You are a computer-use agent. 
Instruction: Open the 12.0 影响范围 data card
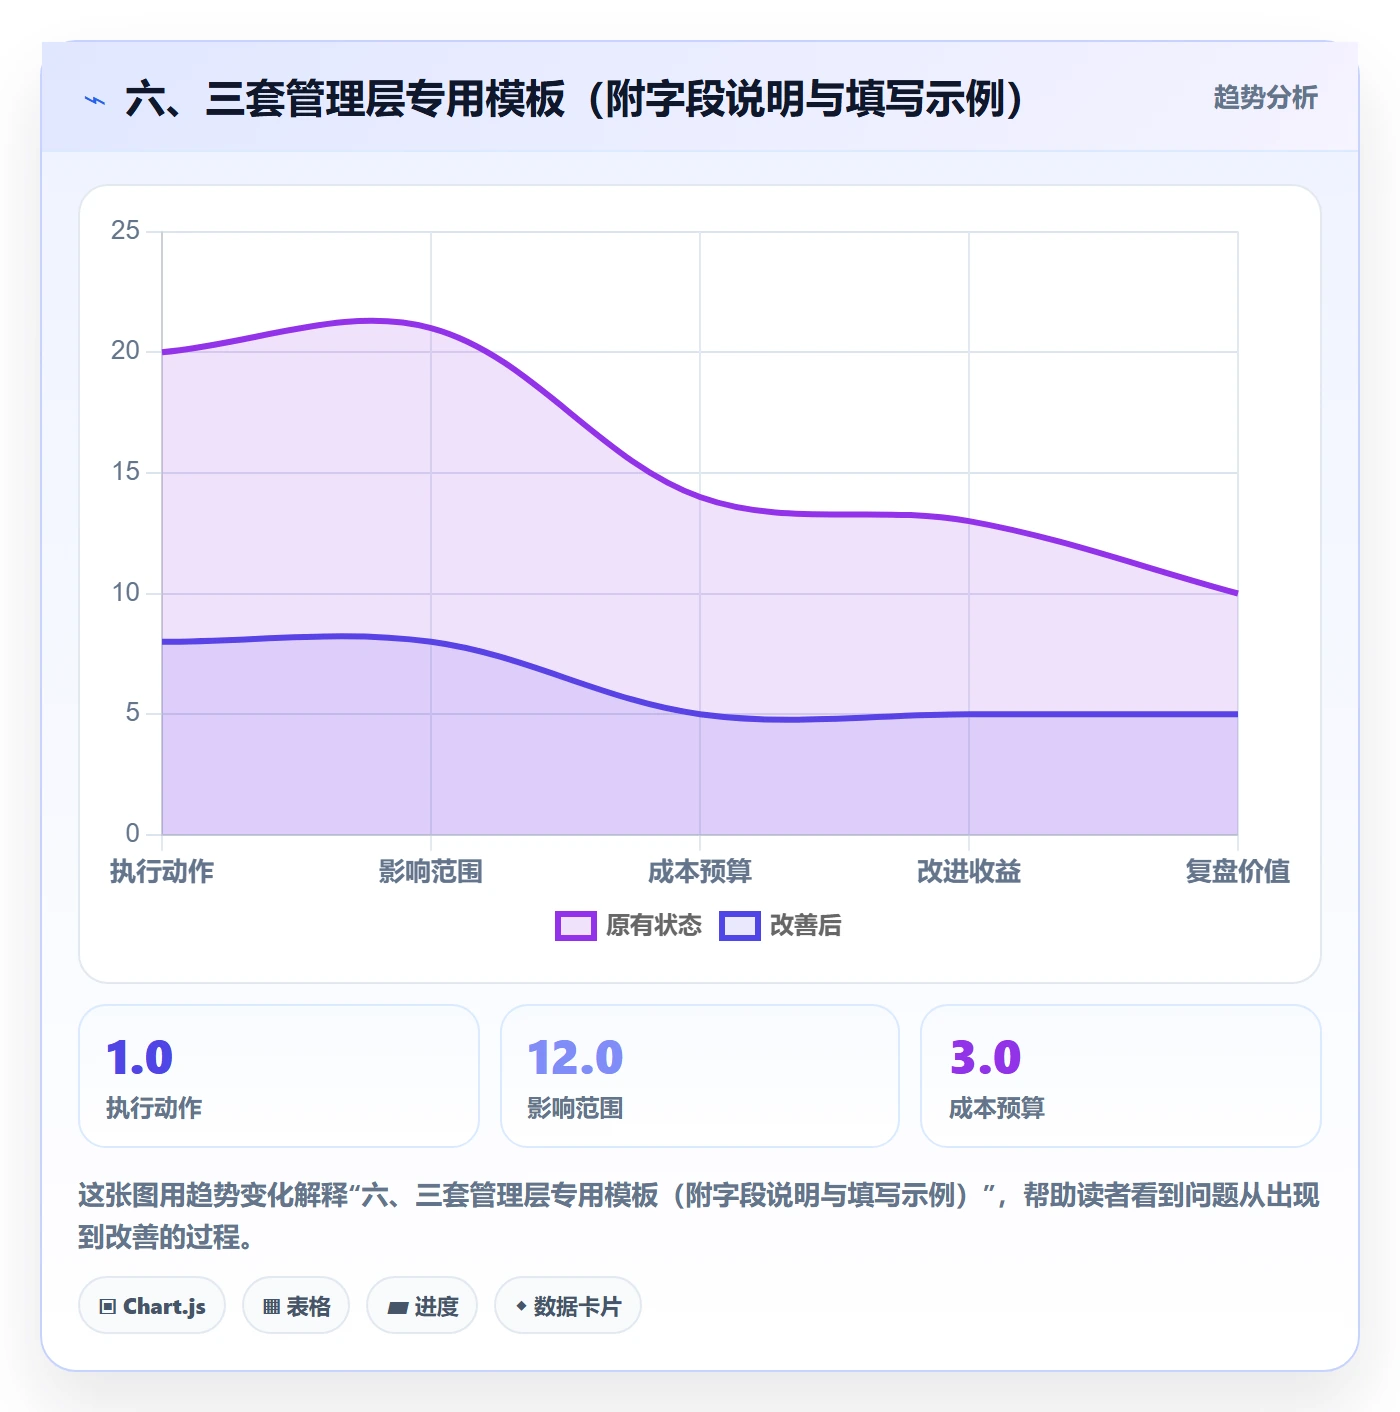click(700, 1076)
